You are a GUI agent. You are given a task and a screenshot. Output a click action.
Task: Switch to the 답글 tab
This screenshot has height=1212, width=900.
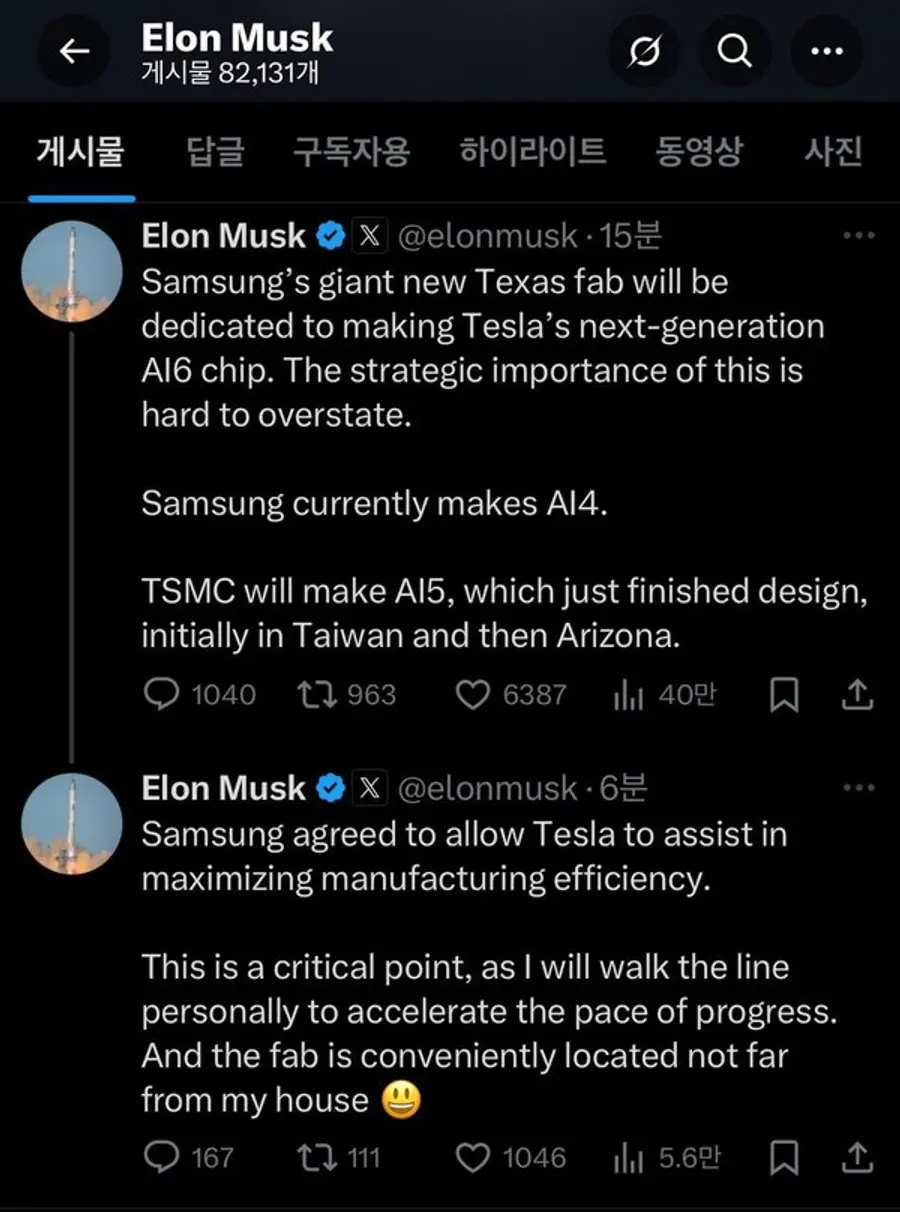click(216, 152)
